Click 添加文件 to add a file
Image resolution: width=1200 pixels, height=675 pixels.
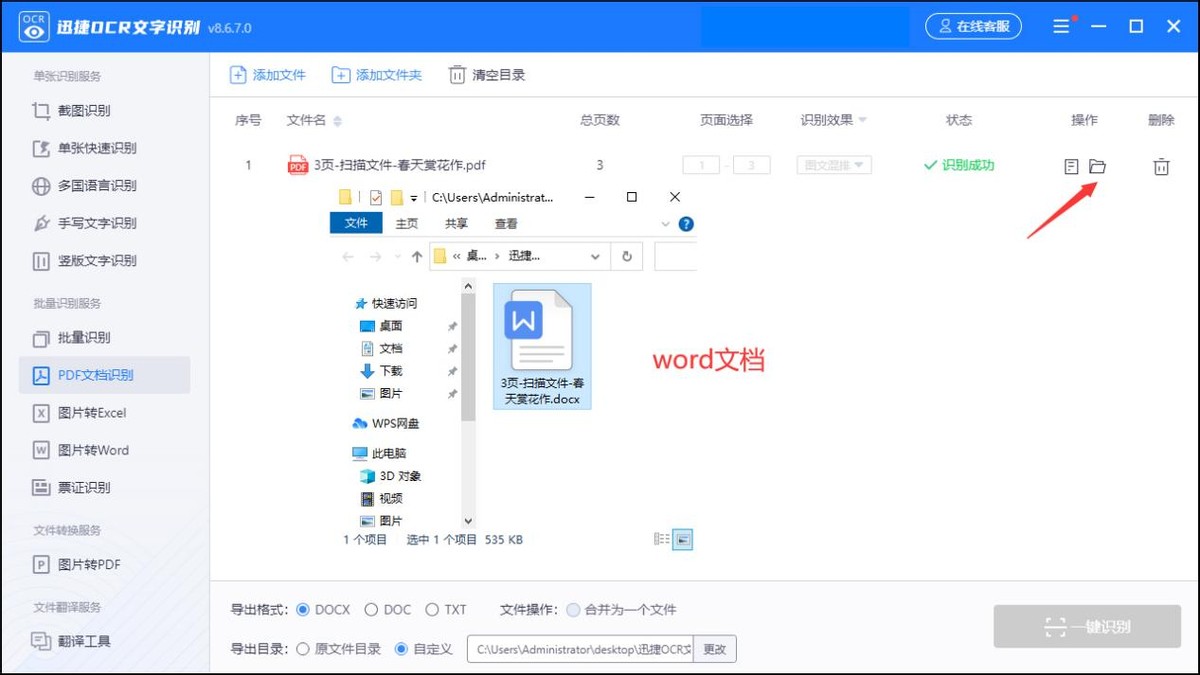pos(268,75)
